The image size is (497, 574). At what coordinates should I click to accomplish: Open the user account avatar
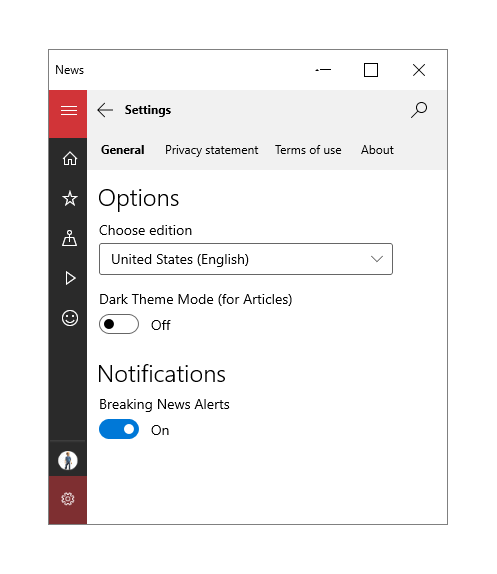click(68, 460)
